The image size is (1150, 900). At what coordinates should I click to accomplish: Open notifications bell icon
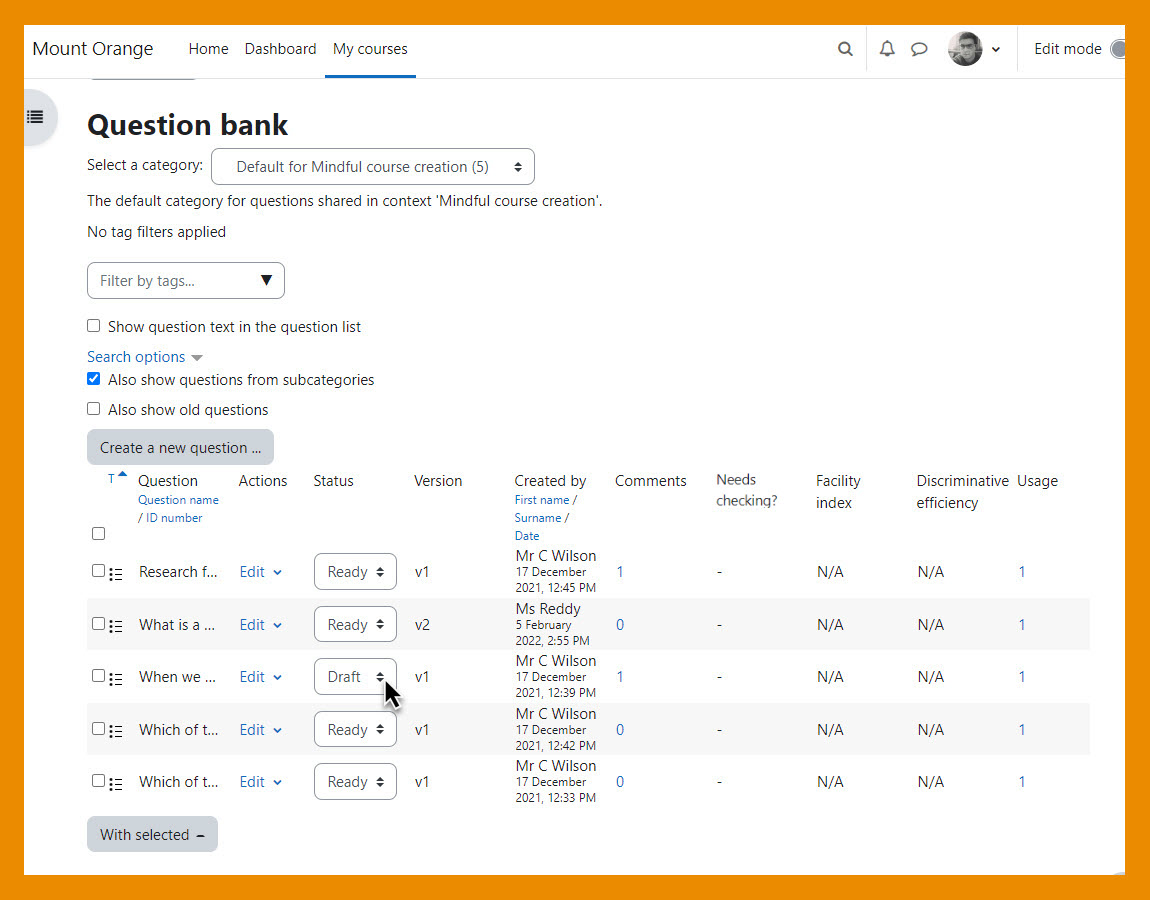pyautogui.click(x=887, y=49)
